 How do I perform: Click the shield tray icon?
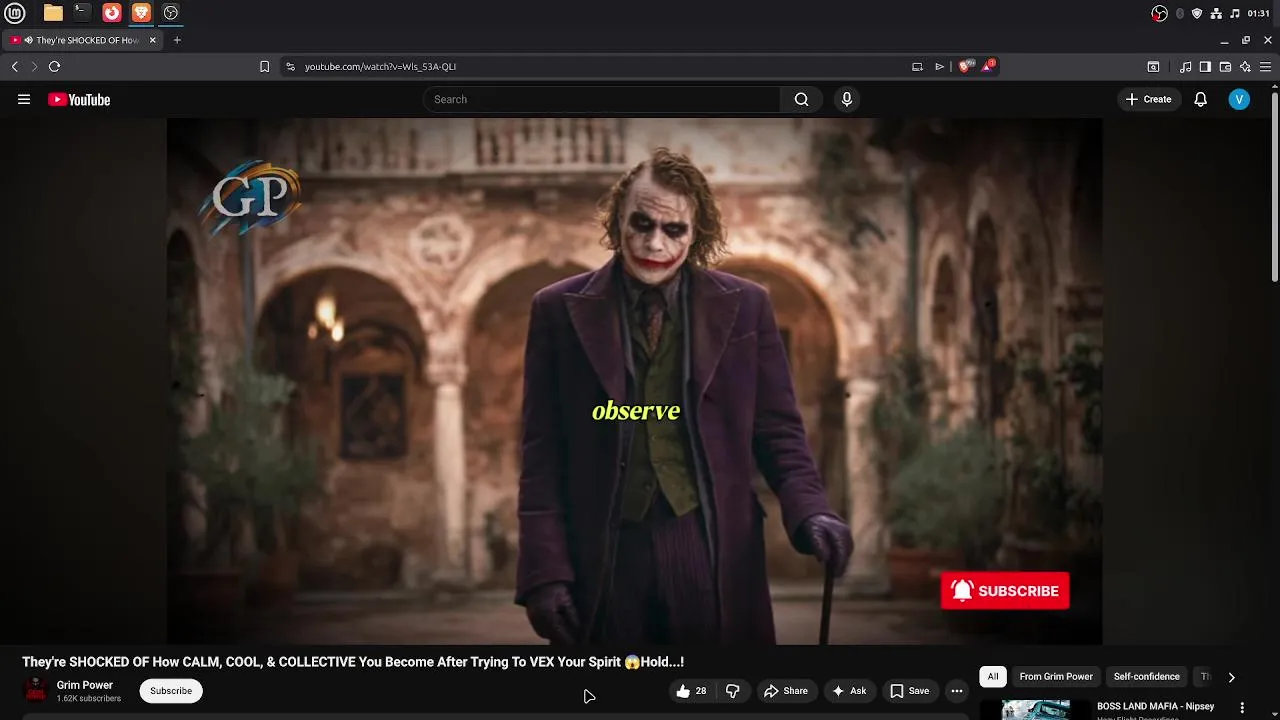click(1197, 13)
